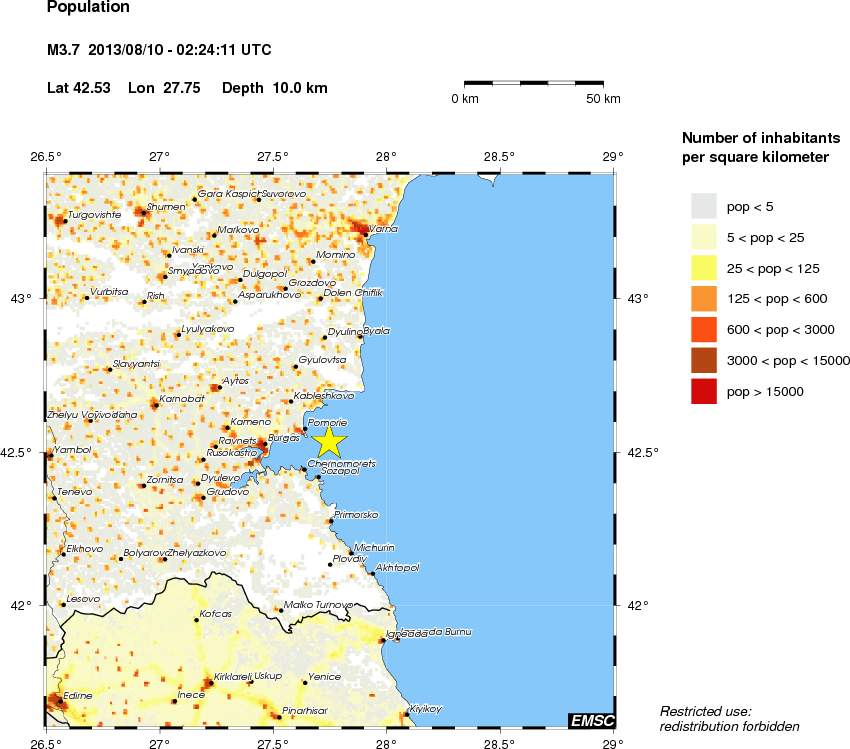Click the Shumen city marker dot

click(147, 212)
